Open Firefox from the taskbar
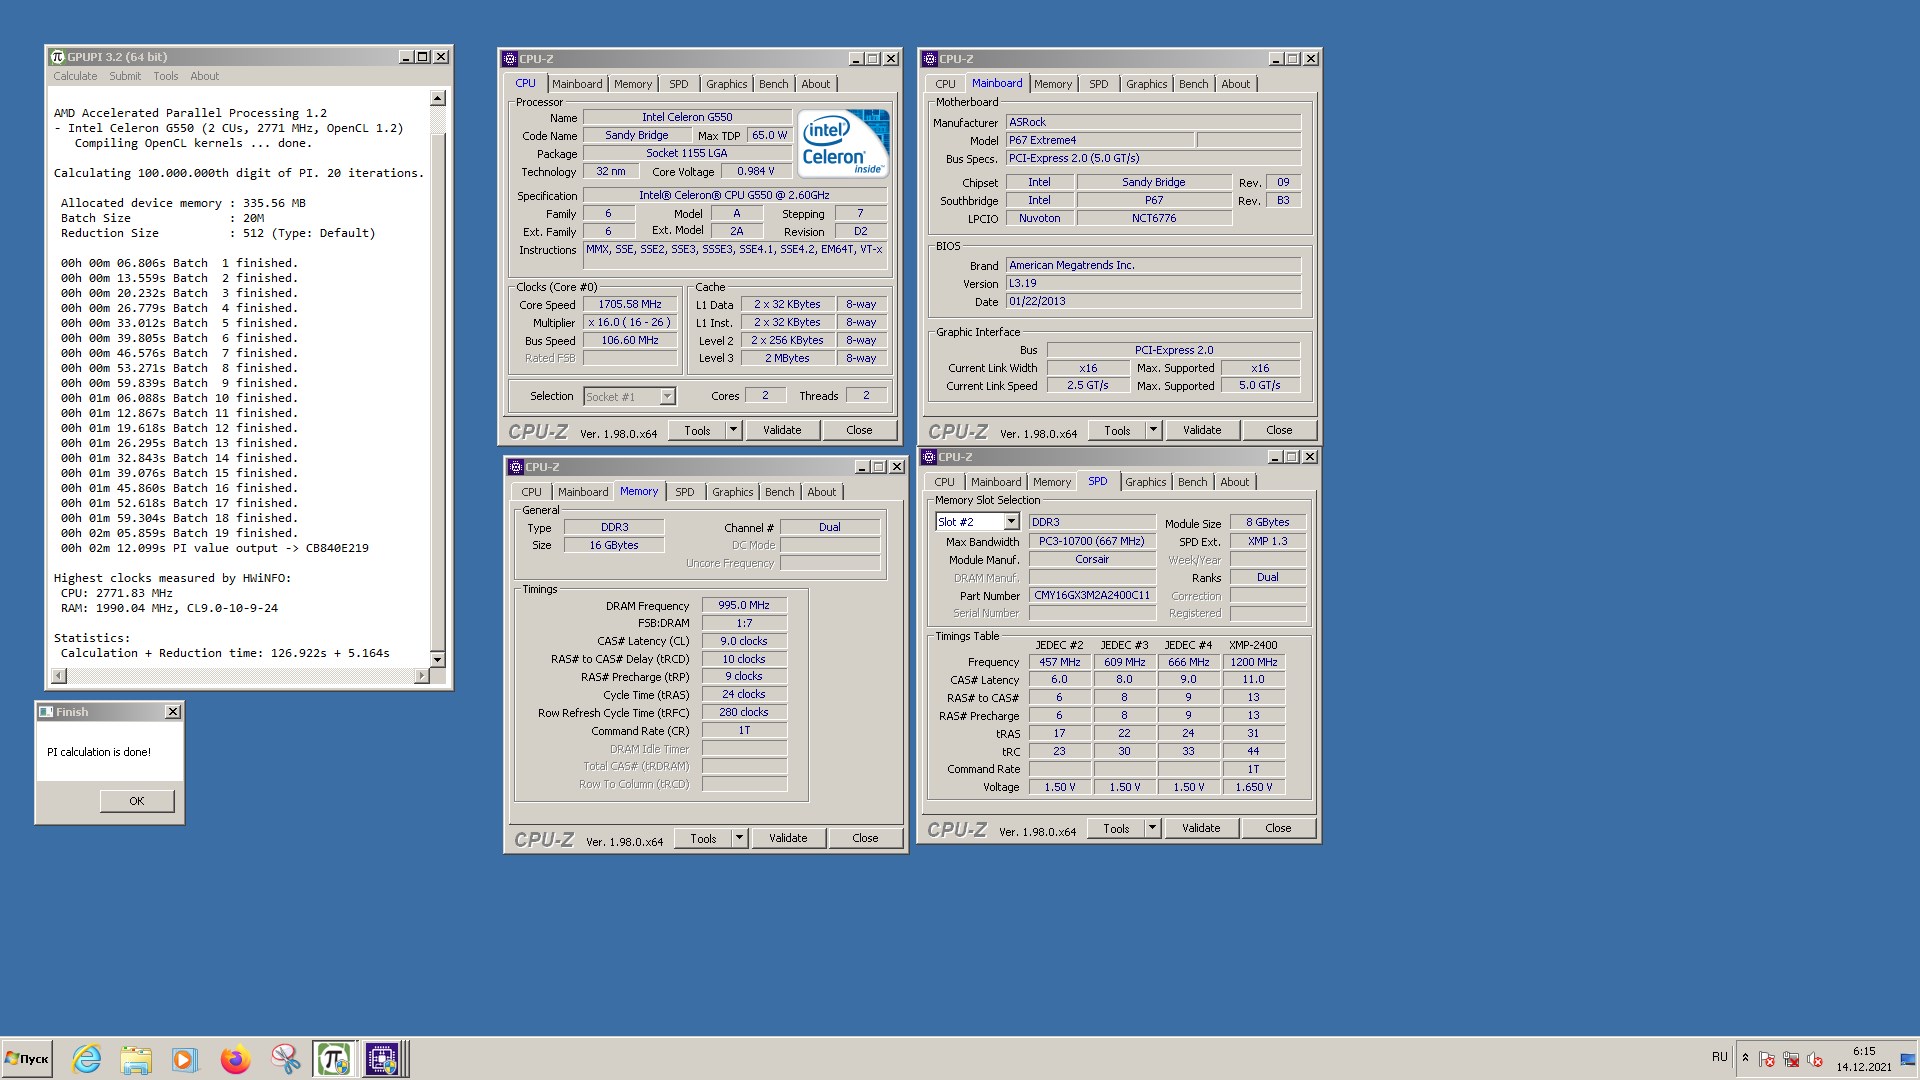This screenshot has height=1080, width=1920. coord(235,1059)
